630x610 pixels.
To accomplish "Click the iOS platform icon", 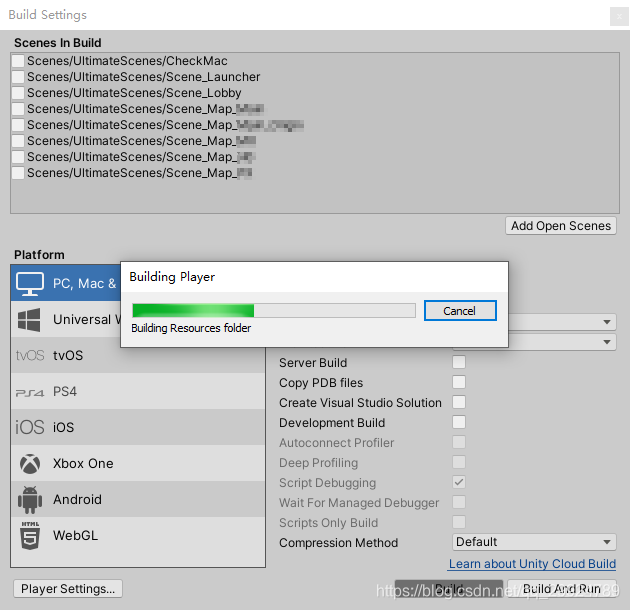I will click(30, 427).
